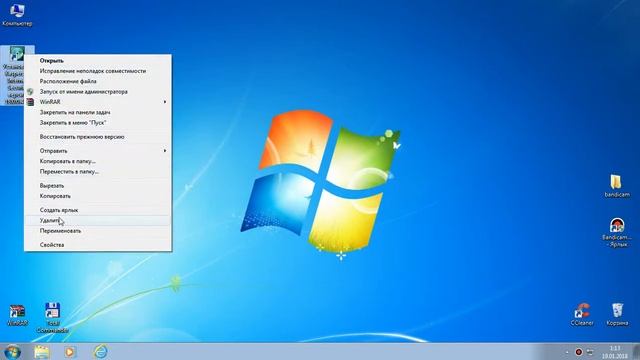Choose Исправление неполадок совместимости
Viewport: 640px width, 360px height.
pyautogui.click(x=98, y=71)
